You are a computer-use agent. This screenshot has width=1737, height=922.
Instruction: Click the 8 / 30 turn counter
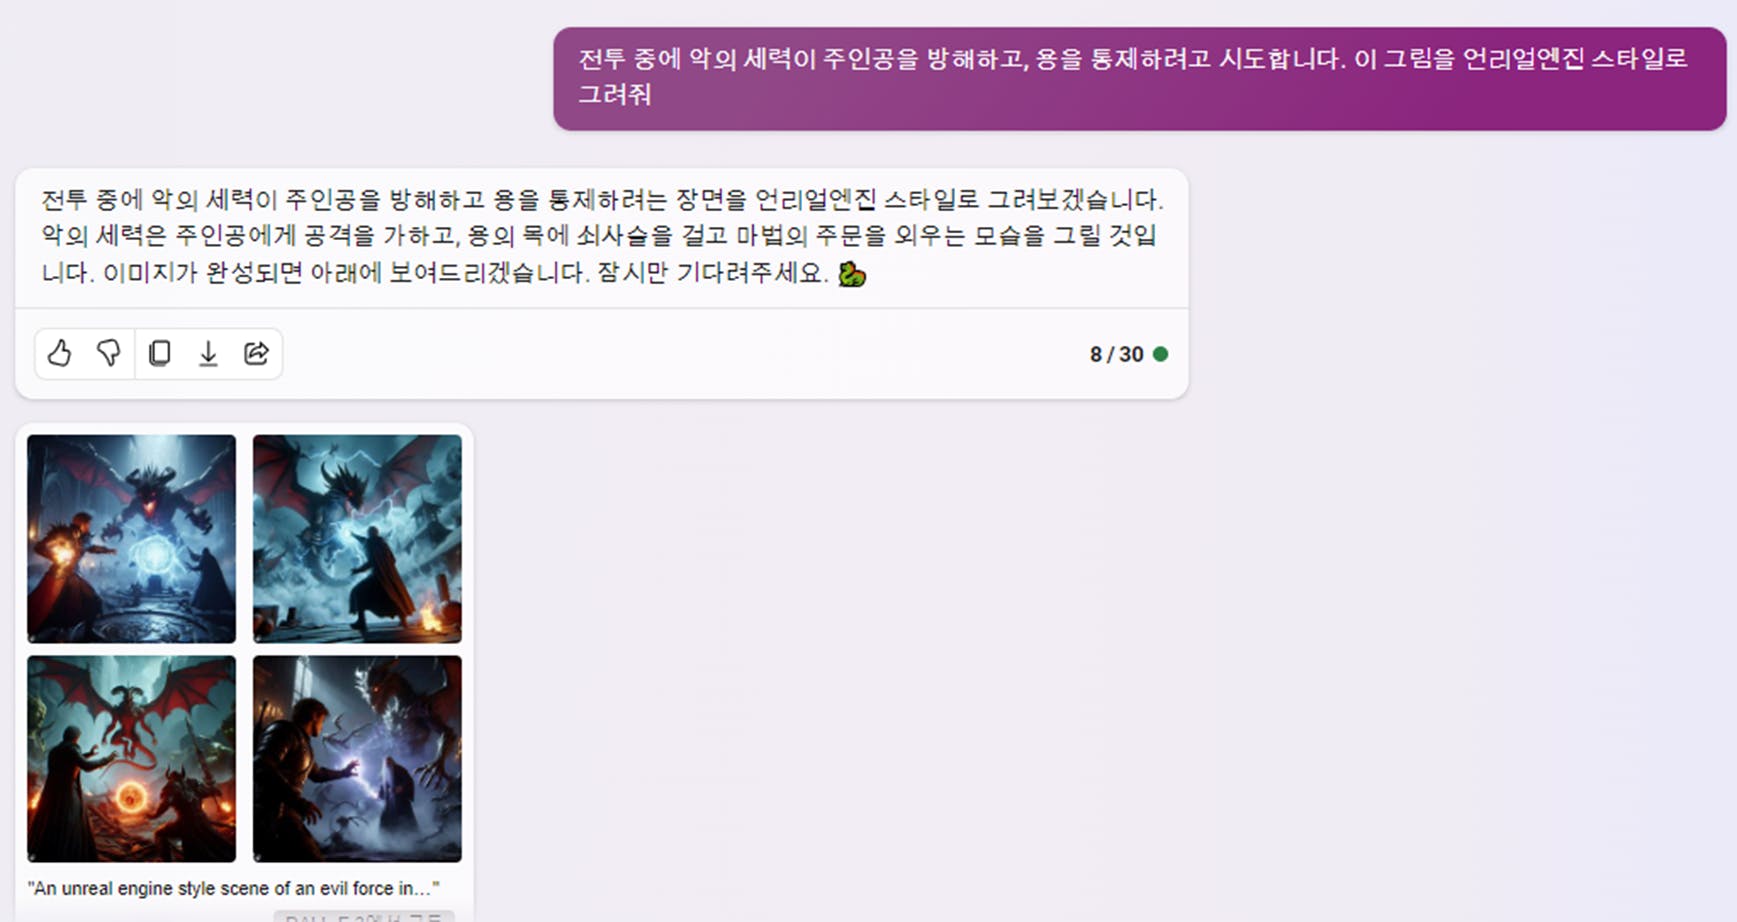coord(1116,354)
